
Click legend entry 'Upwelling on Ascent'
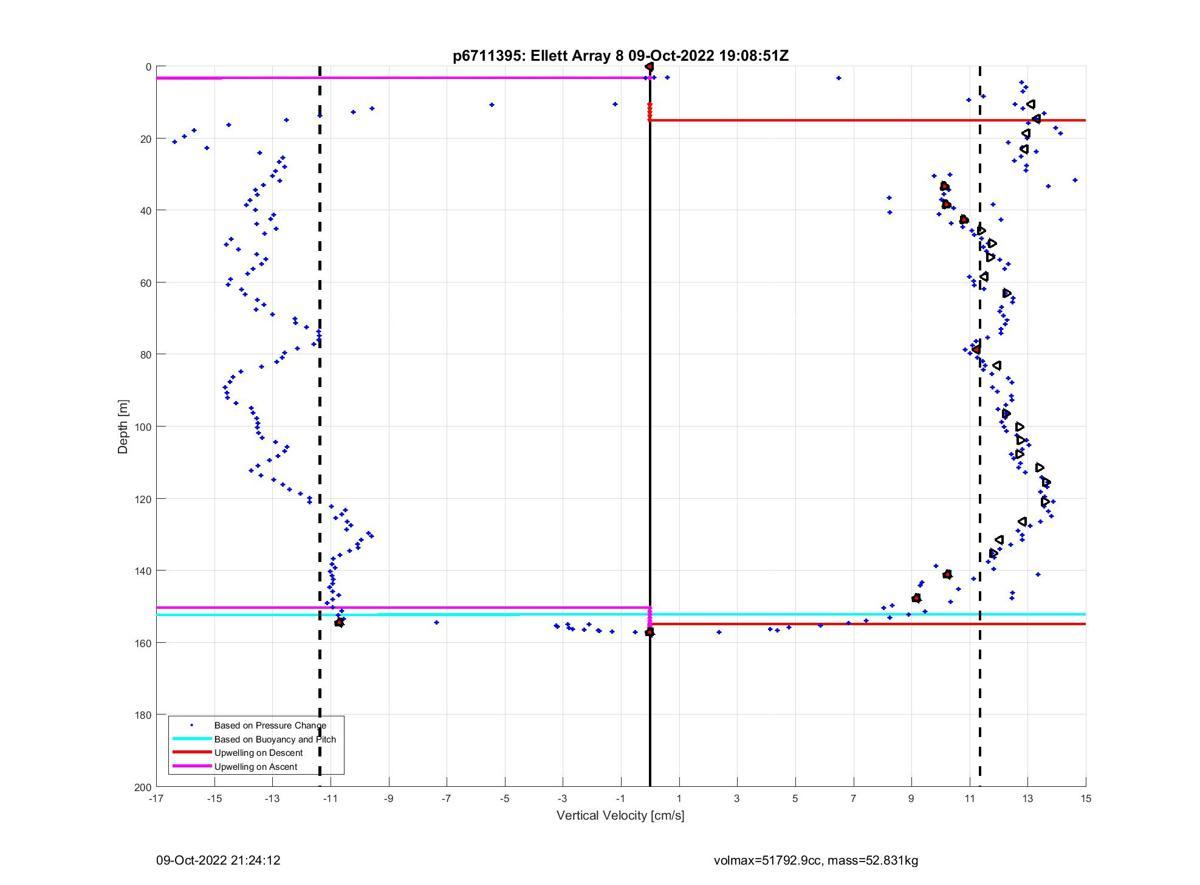(x=257, y=767)
